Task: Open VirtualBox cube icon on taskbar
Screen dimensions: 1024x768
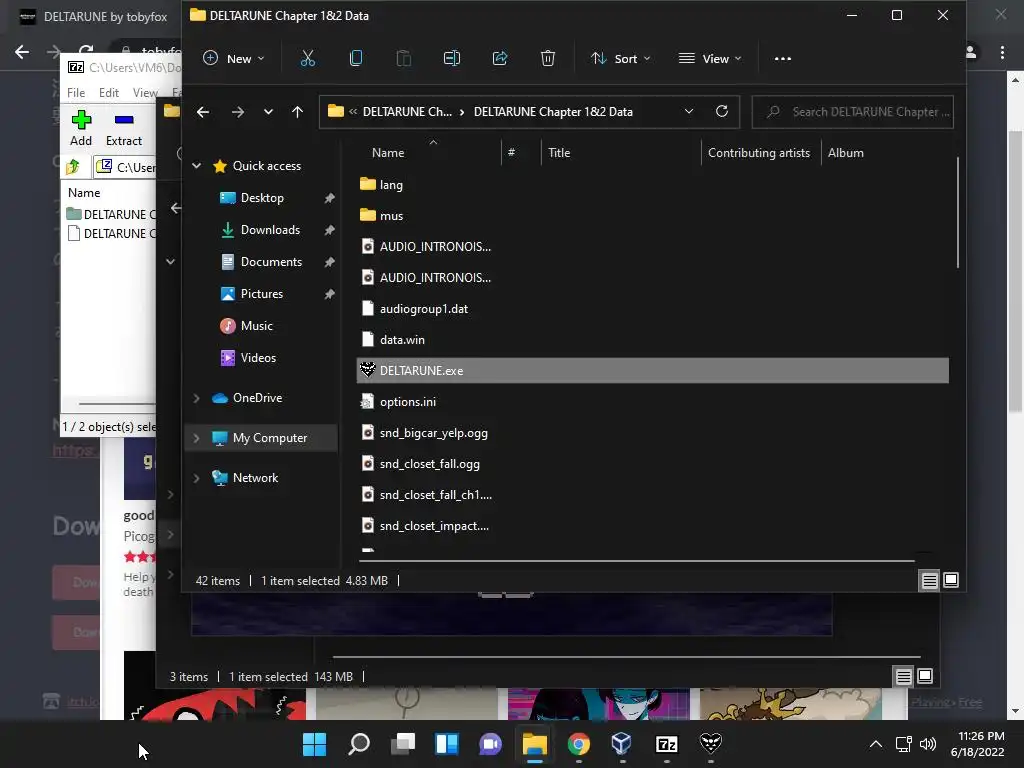Action: [x=622, y=744]
